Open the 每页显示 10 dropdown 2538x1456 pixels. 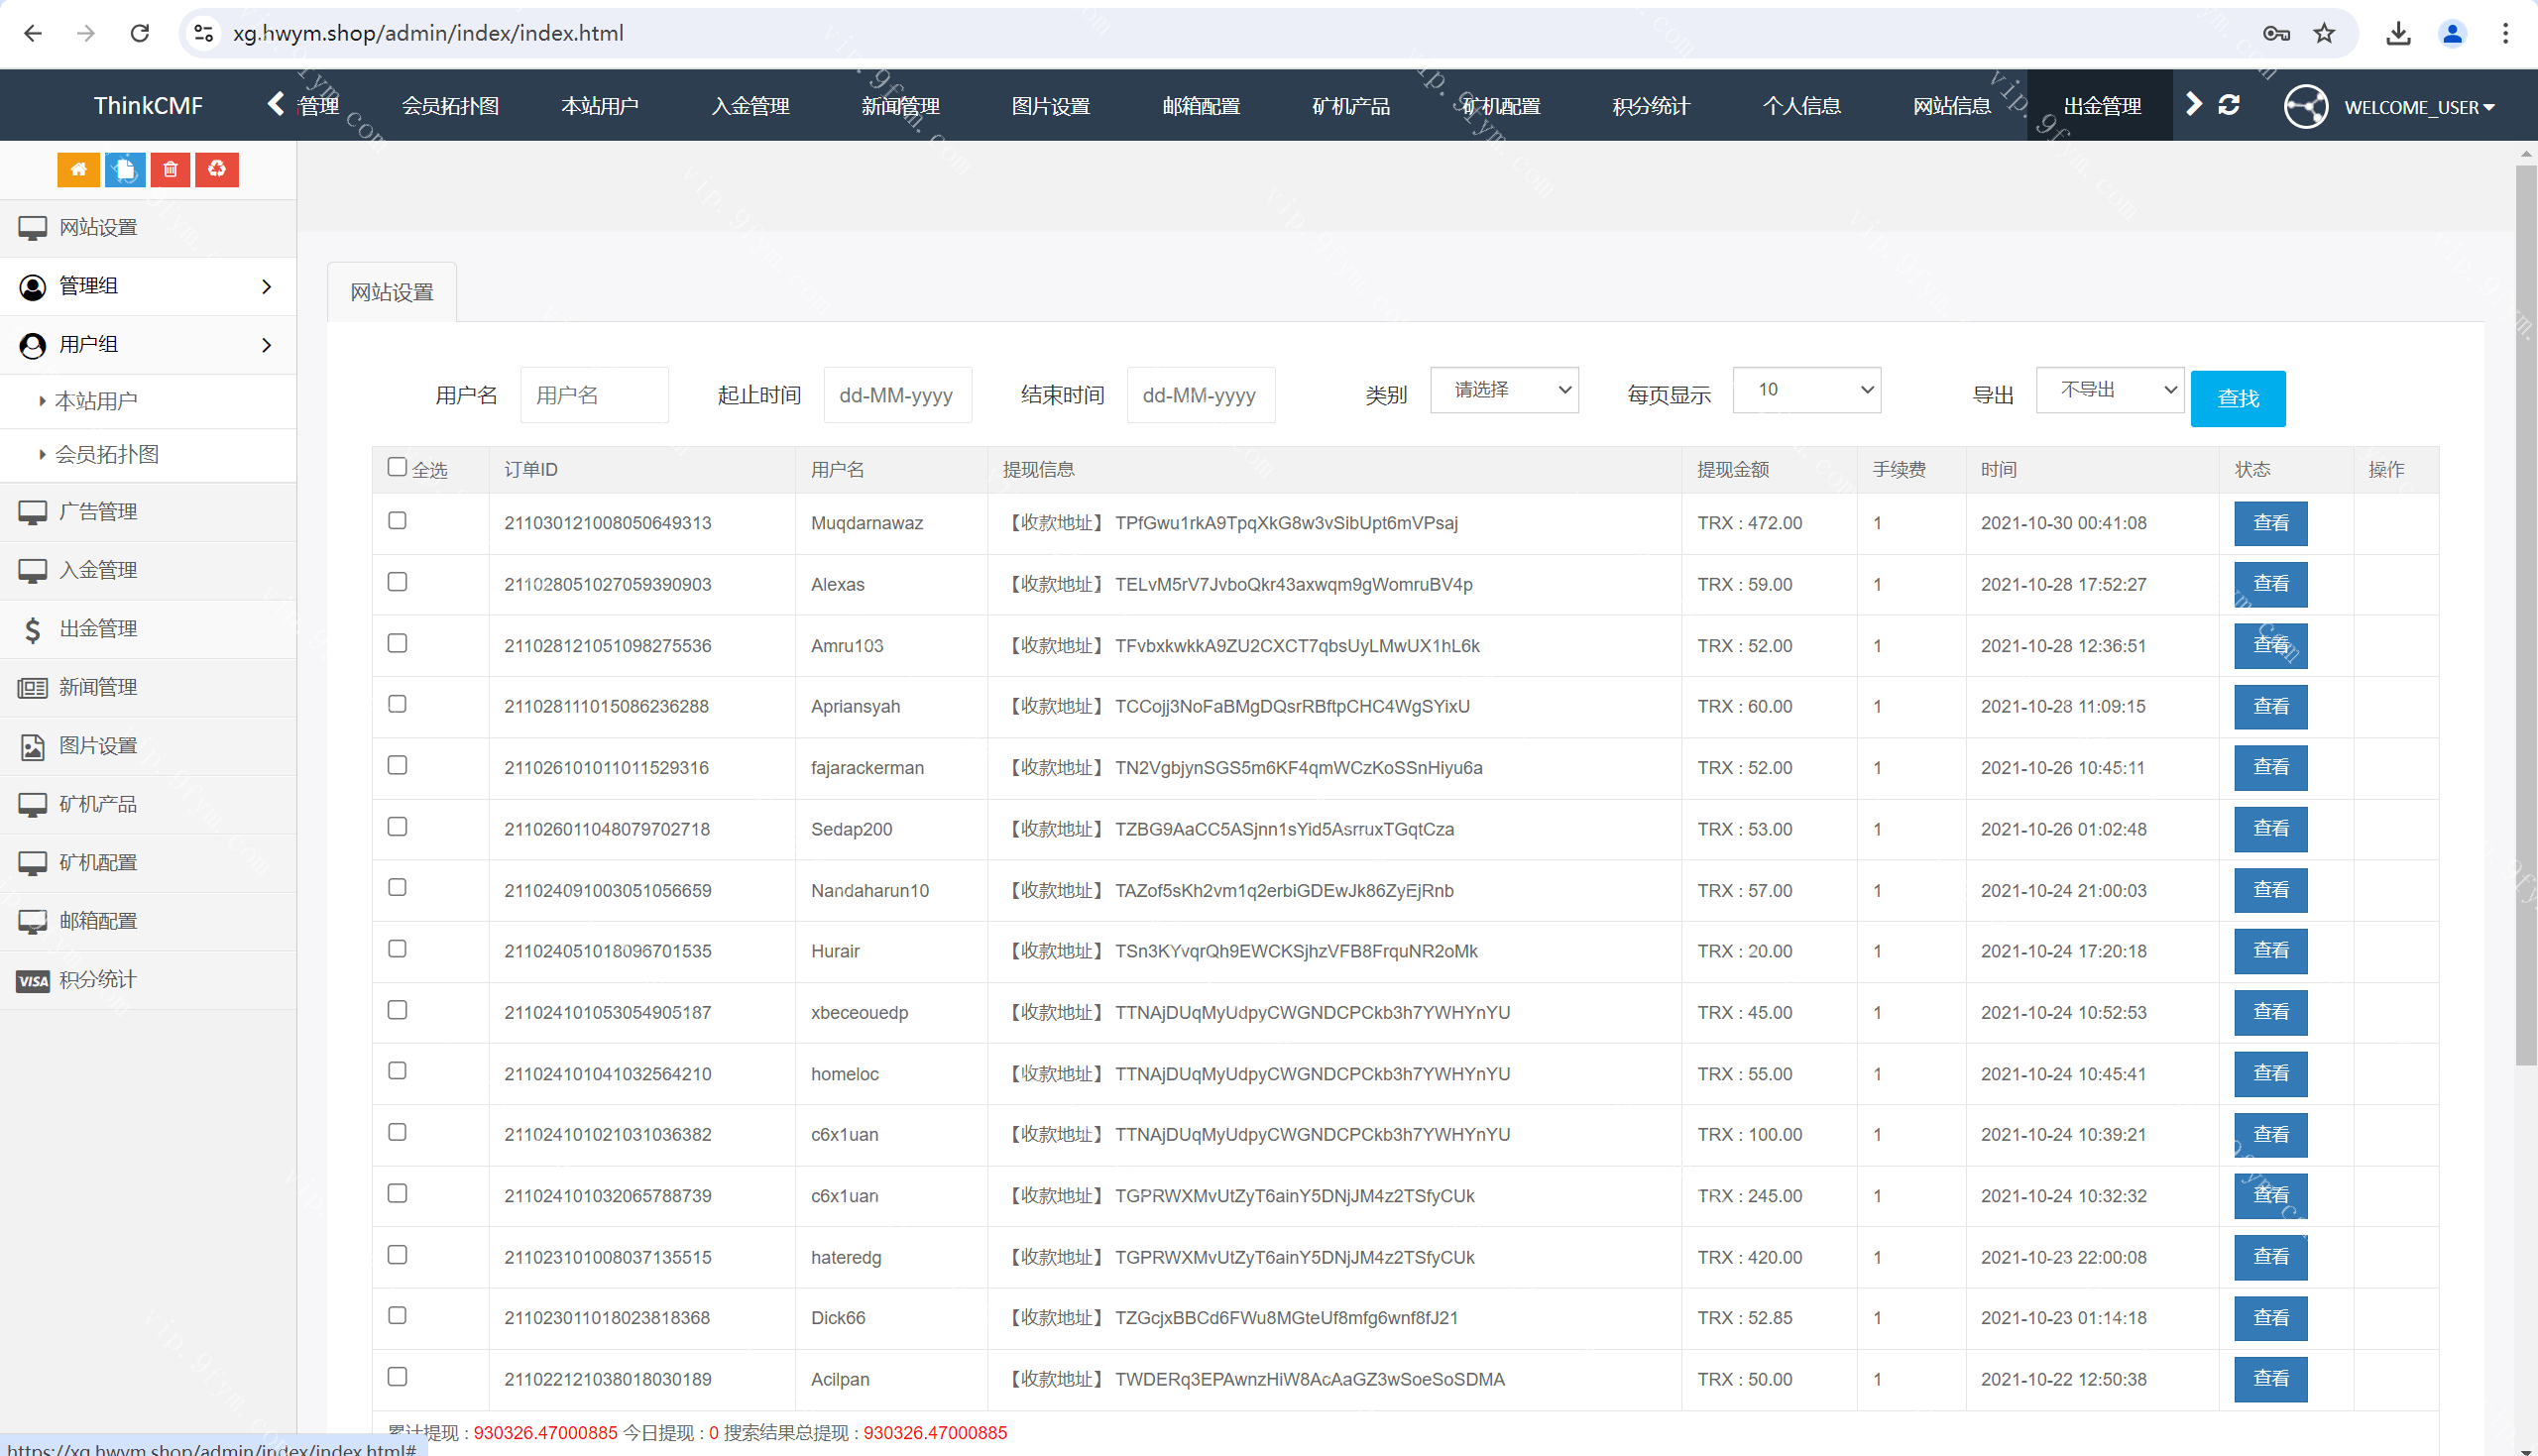1806,390
